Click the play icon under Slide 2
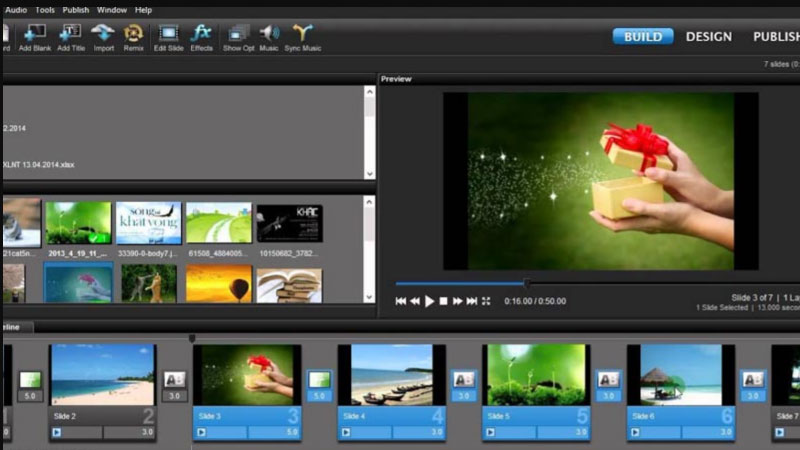The width and height of the screenshot is (800, 450). pos(57,433)
